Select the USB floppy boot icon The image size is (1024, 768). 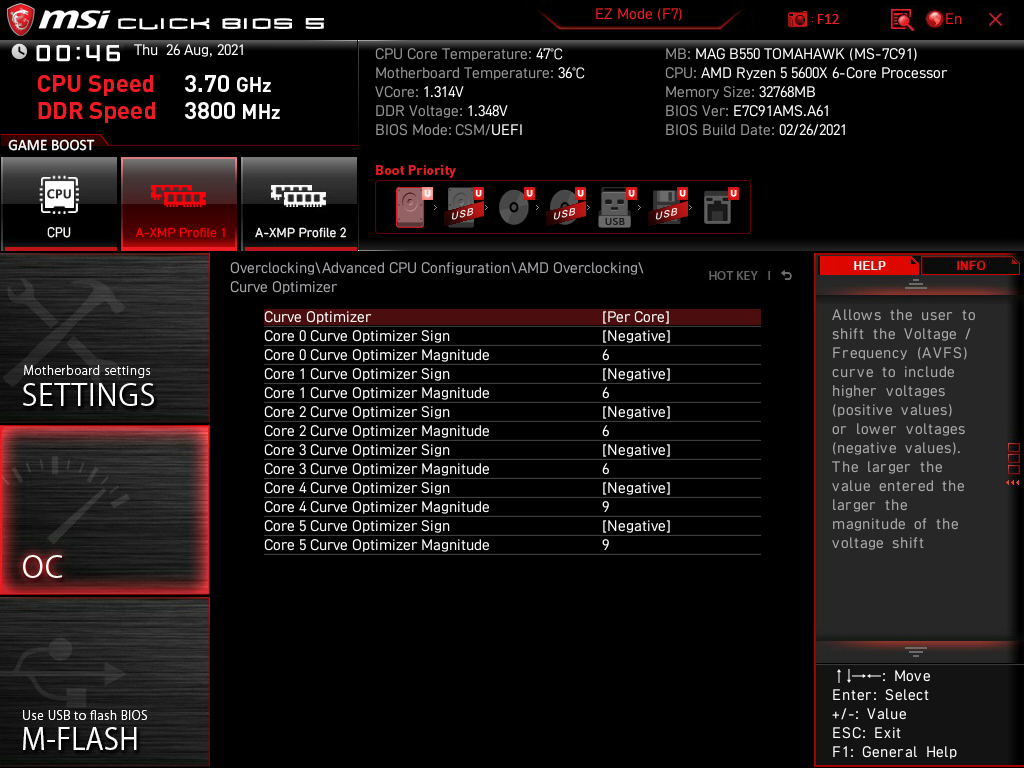[668, 207]
